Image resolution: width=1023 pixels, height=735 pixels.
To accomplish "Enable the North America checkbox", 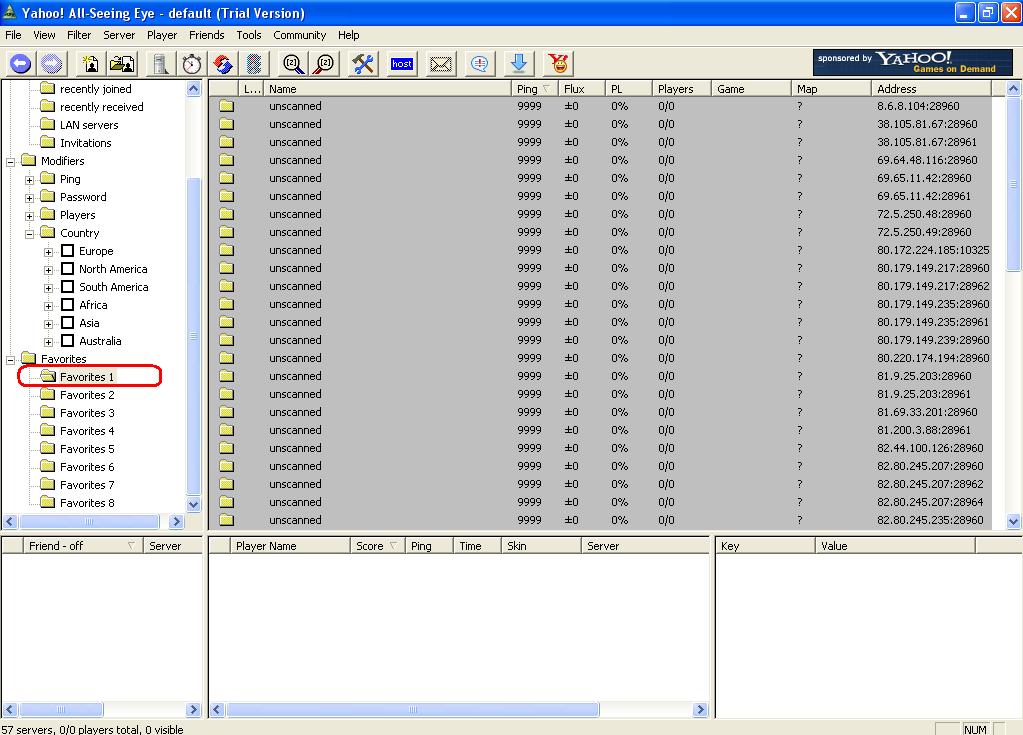I will pyautogui.click(x=68, y=269).
